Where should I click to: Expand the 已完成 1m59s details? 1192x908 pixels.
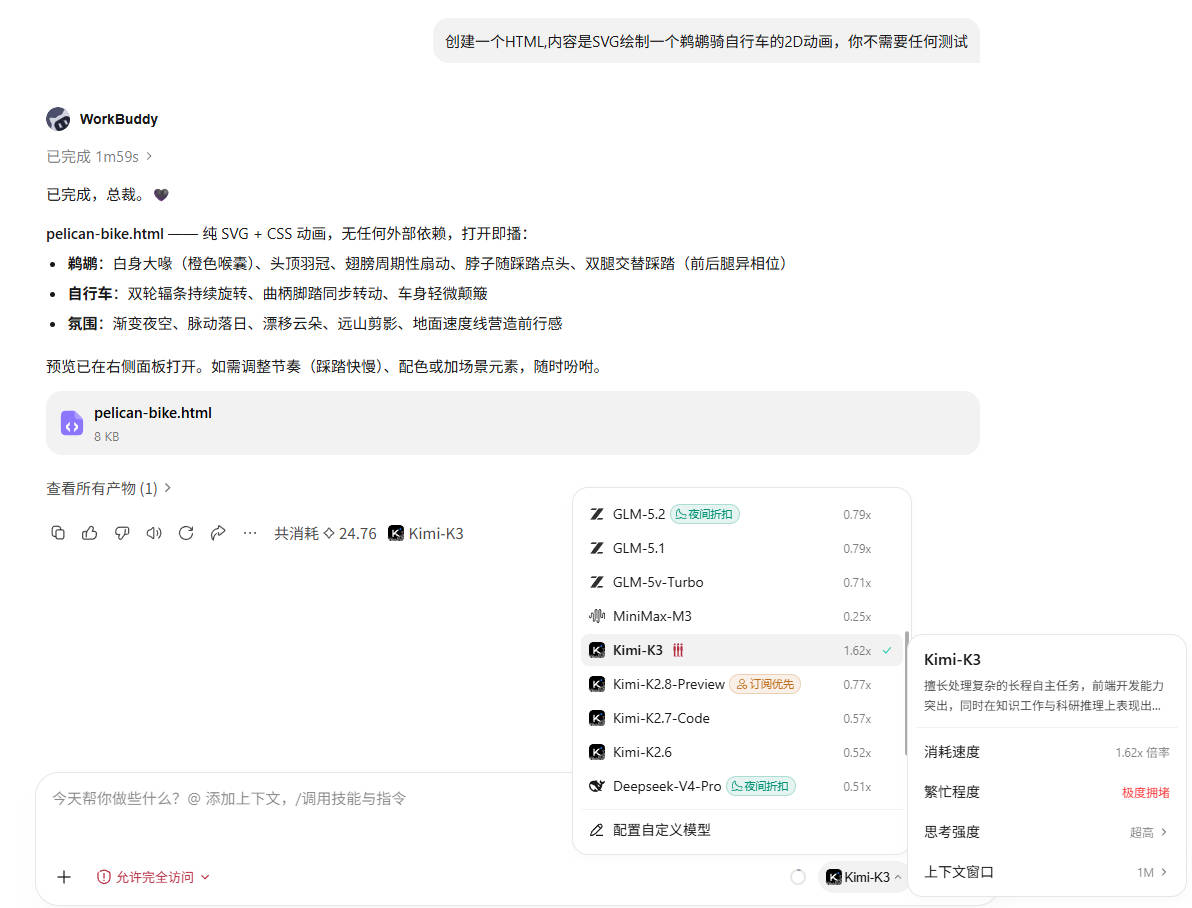pyautogui.click(x=100, y=157)
